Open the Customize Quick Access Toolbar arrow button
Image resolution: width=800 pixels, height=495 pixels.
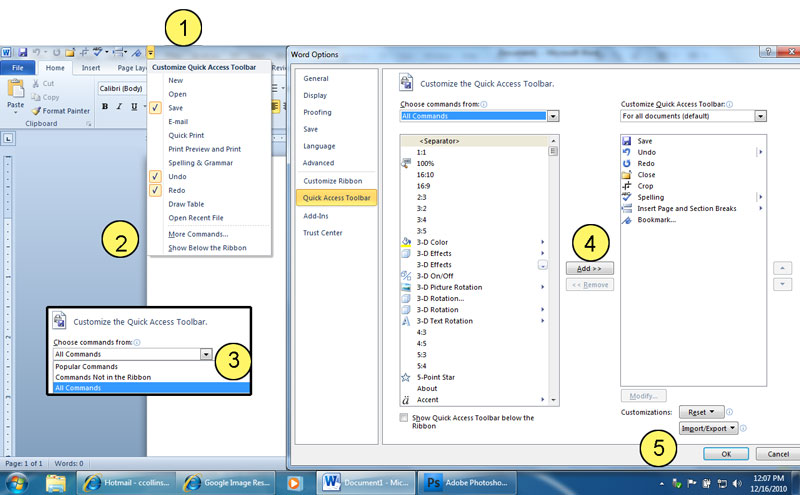coord(151,52)
